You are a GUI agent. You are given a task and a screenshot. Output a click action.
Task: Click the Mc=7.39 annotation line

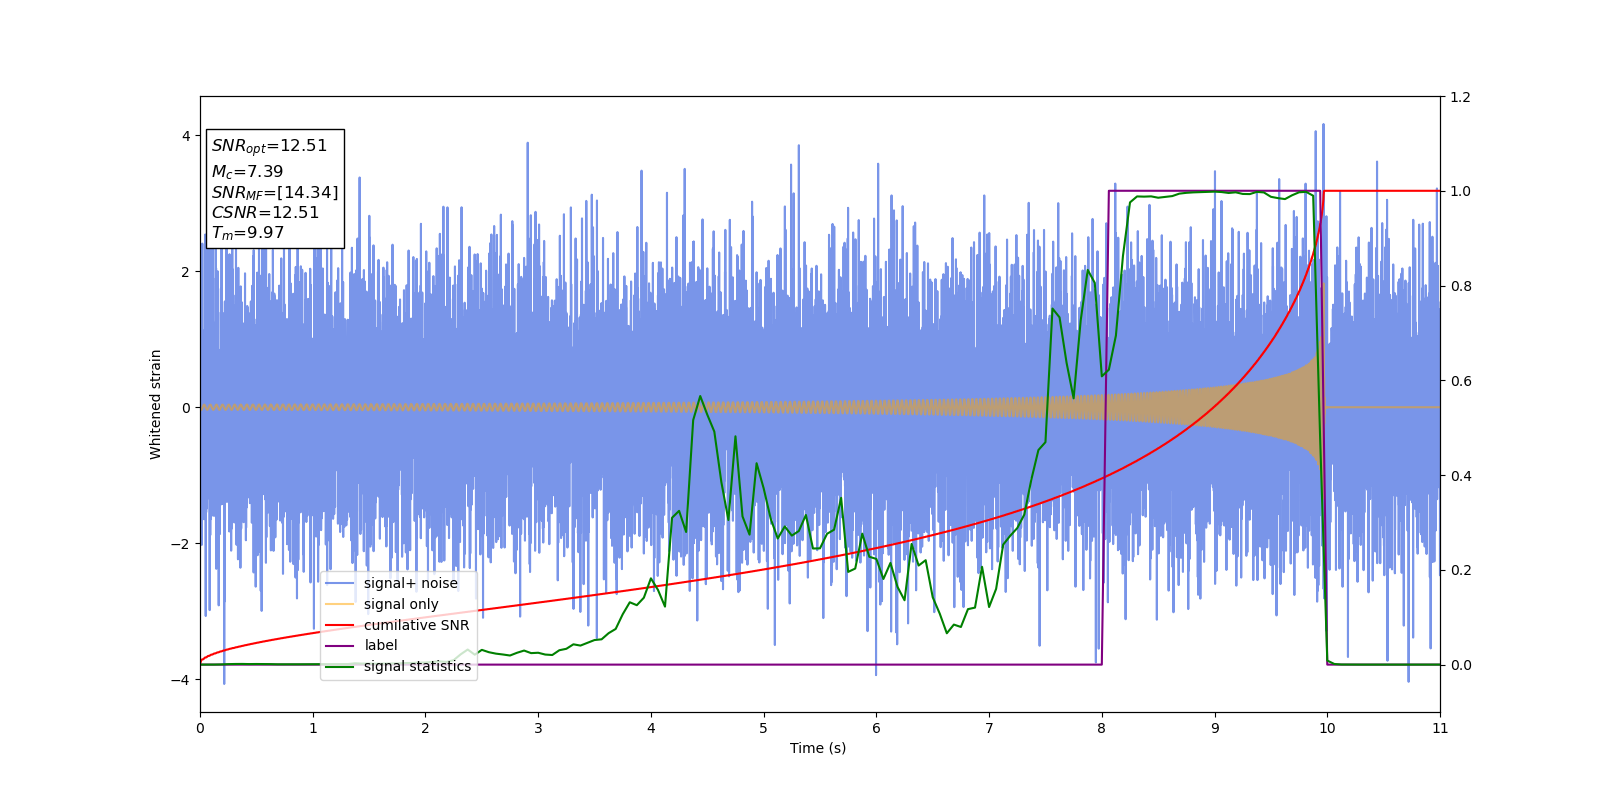(247, 172)
